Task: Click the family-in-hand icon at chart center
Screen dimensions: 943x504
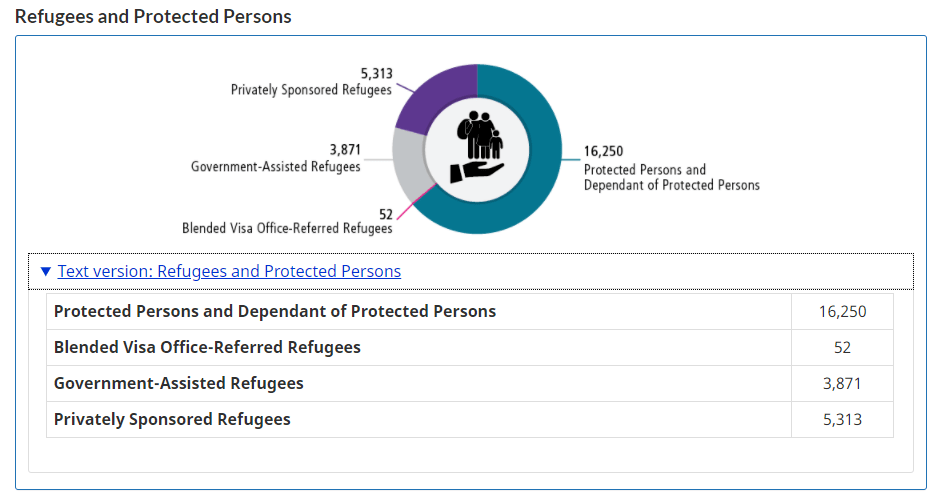Action: coord(477,148)
